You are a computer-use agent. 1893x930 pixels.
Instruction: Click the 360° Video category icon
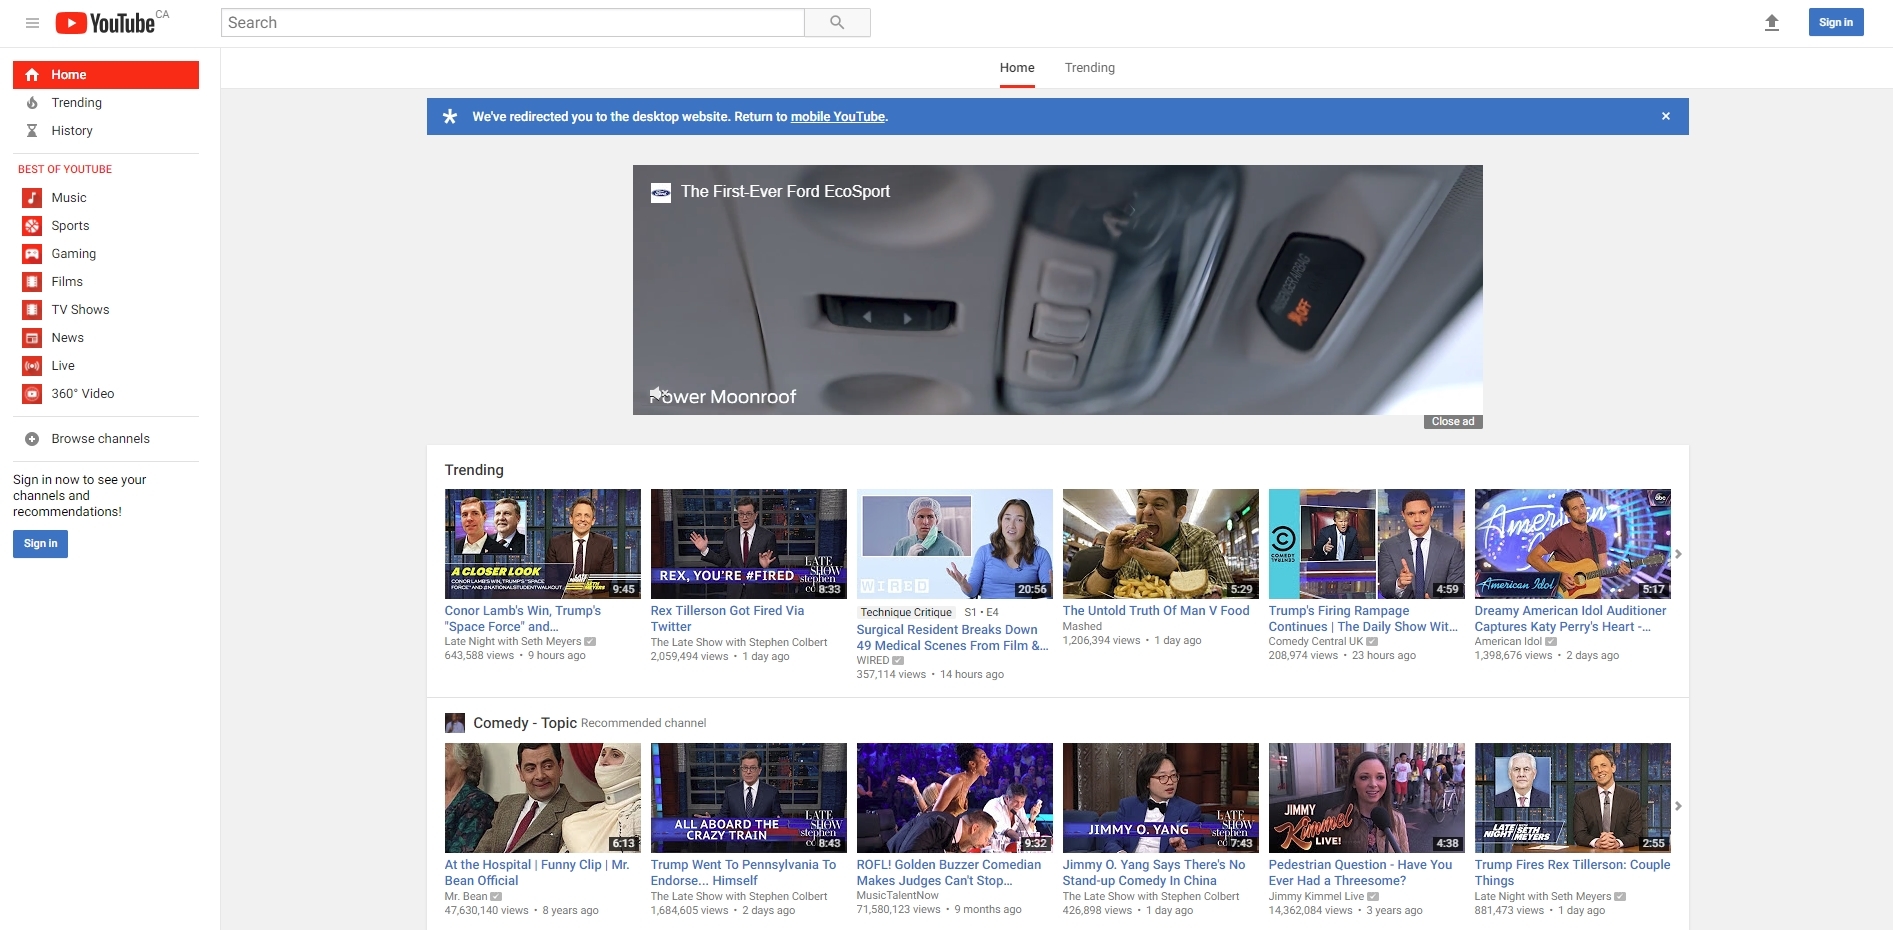[32, 394]
